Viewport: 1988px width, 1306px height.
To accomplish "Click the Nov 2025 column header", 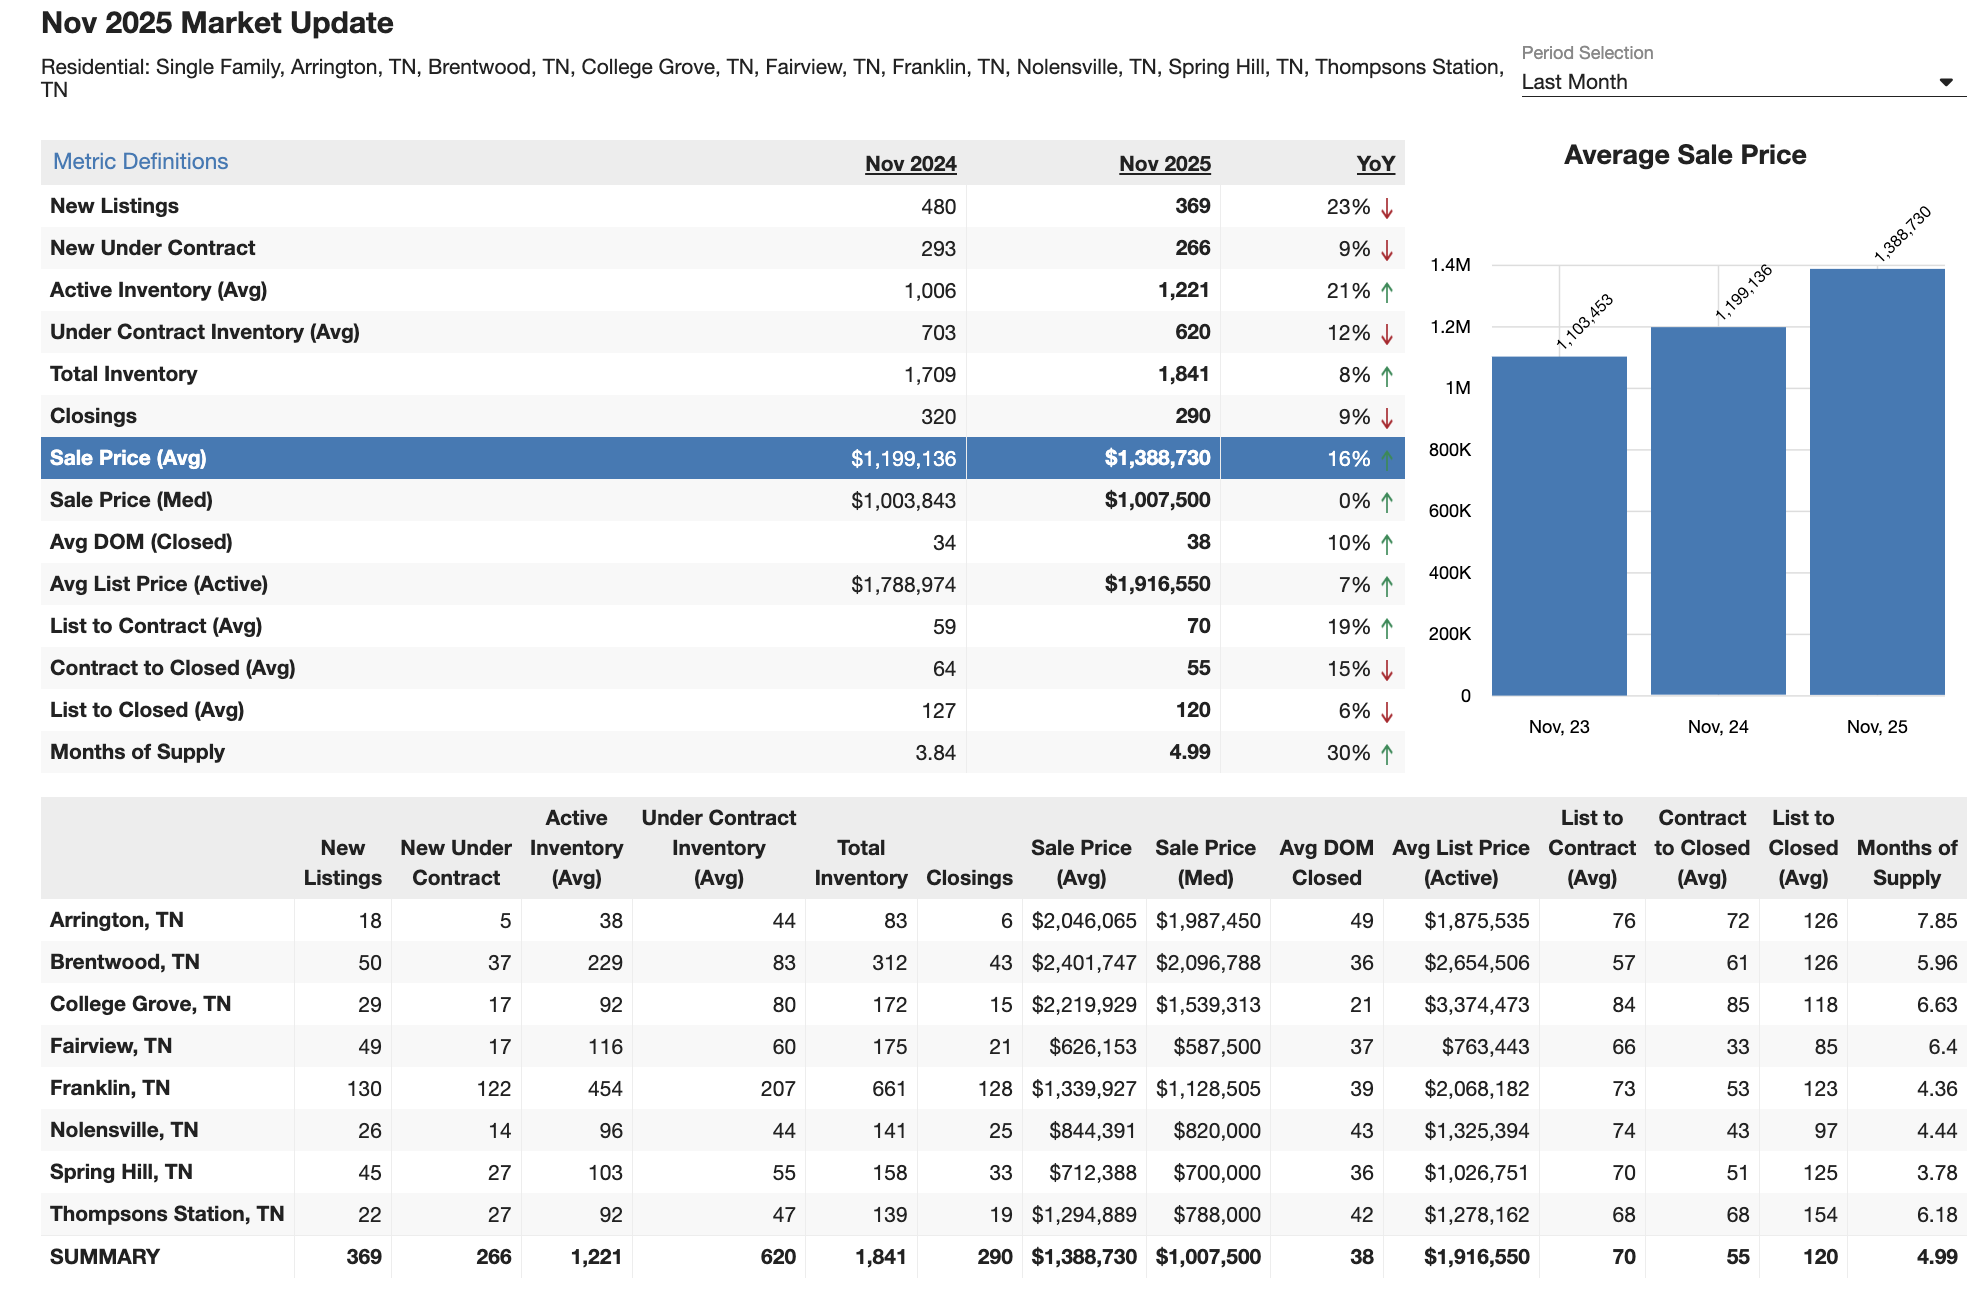I will coord(1164,164).
